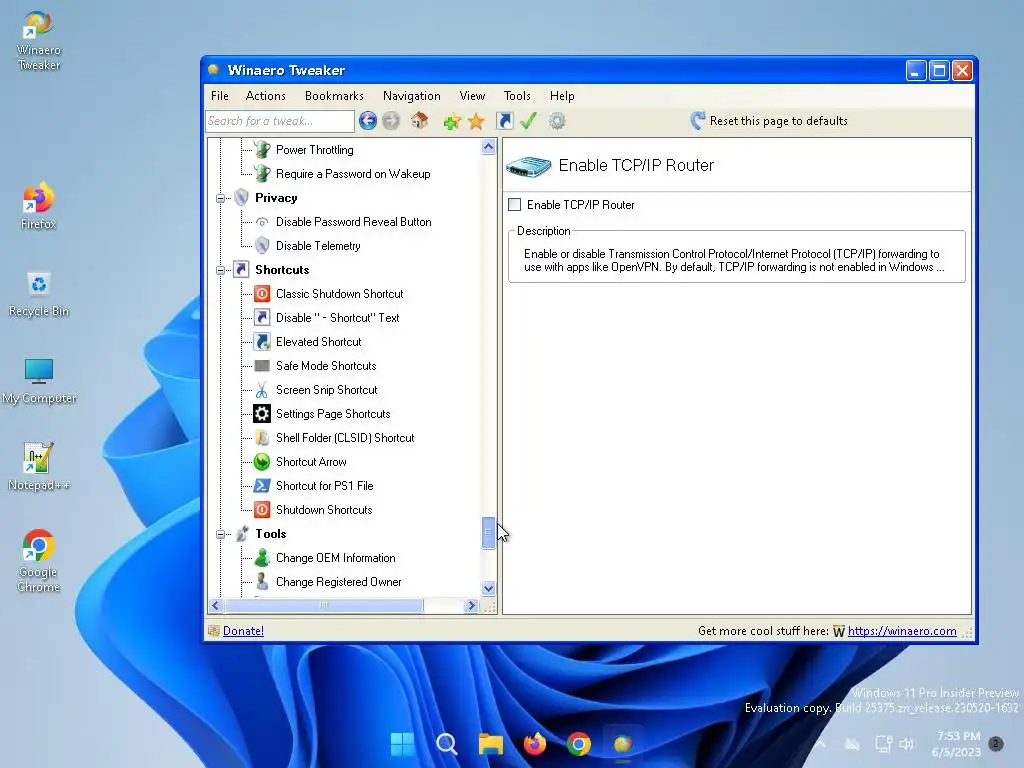Click the tree scroll down arrow
This screenshot has height=768, width=1024.
pos(488,588)
